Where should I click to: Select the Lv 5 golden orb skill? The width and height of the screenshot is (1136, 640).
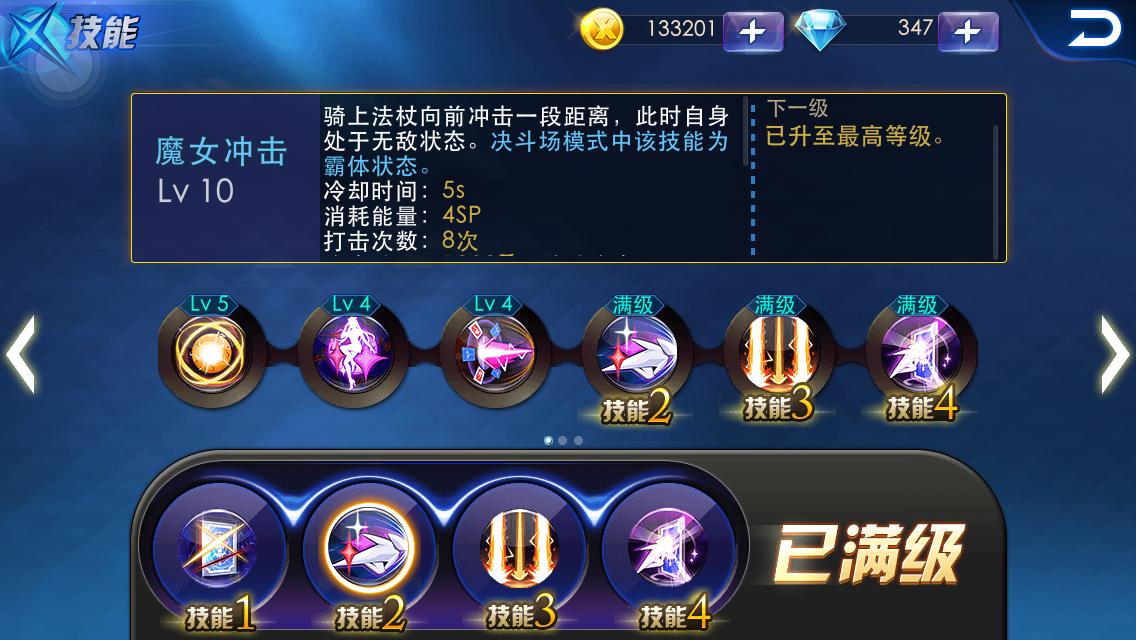coord(212,353)
